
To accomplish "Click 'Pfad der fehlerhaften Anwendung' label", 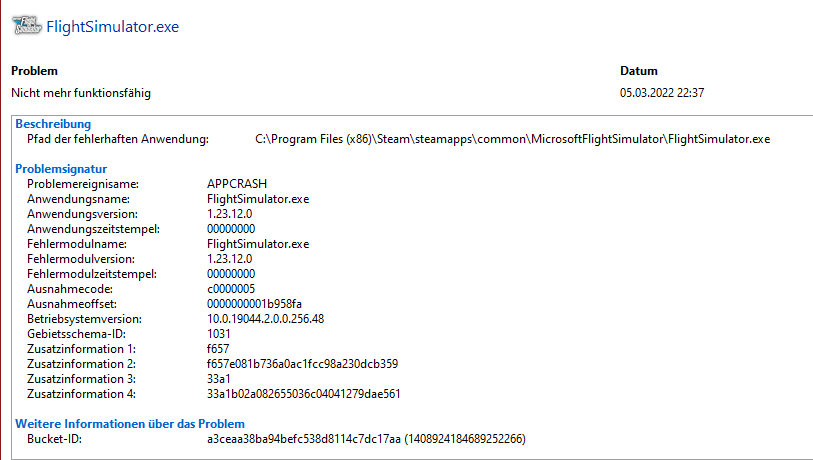I will pos(118,139).
